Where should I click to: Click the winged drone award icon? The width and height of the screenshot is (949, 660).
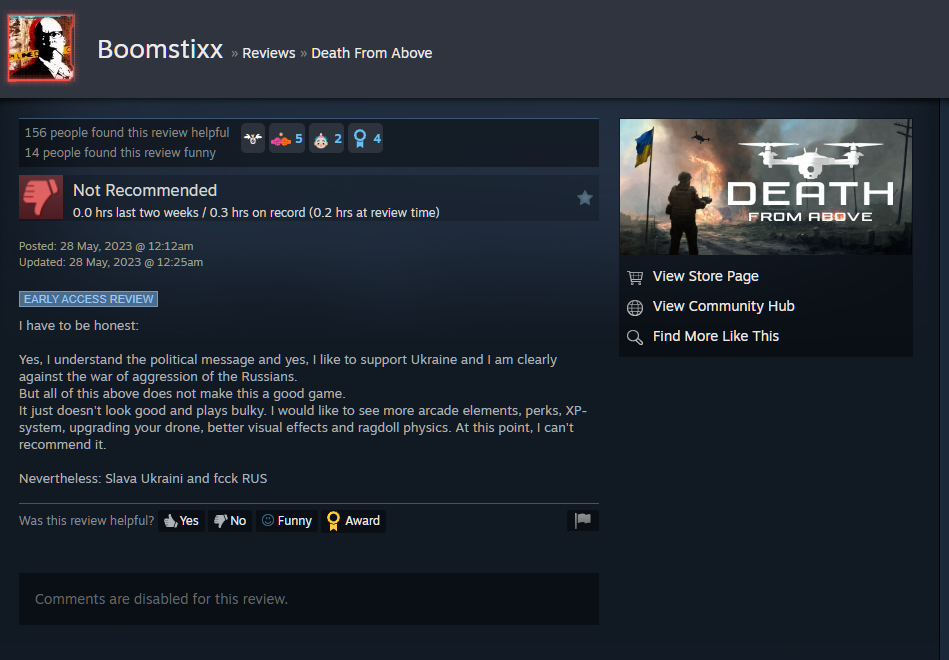(253, 139)
